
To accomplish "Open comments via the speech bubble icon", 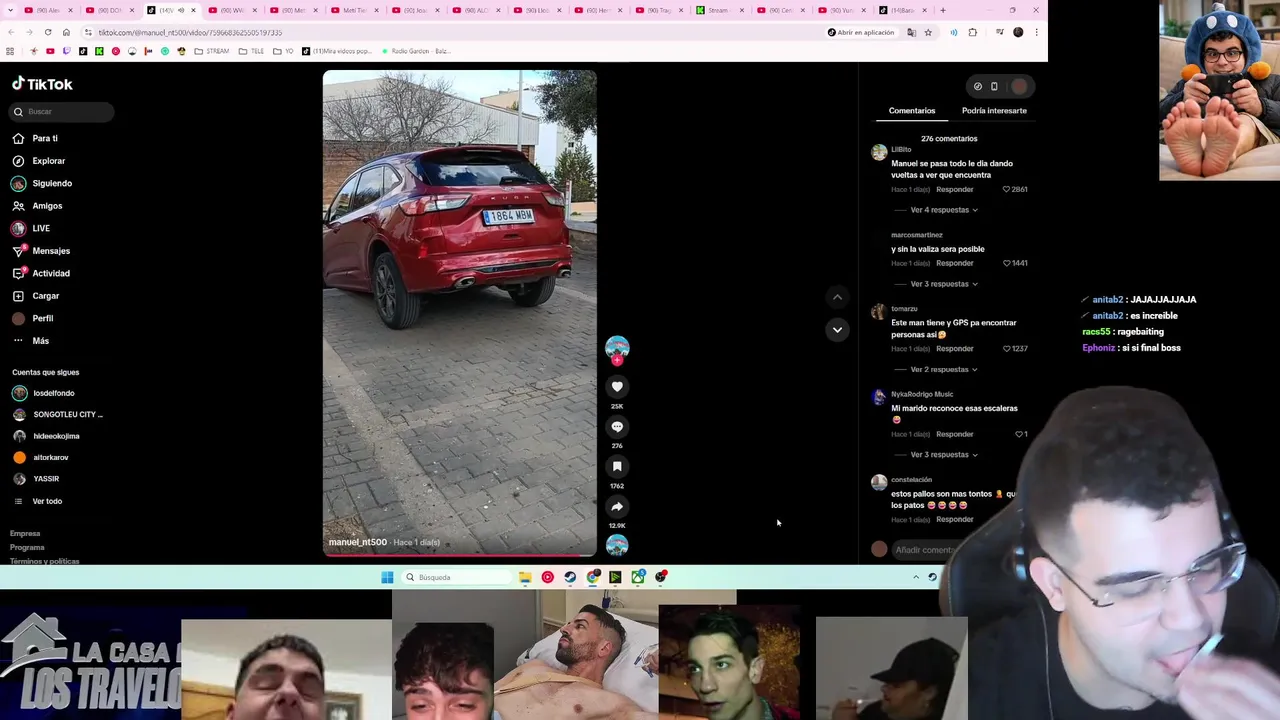I will coord(617,426).
